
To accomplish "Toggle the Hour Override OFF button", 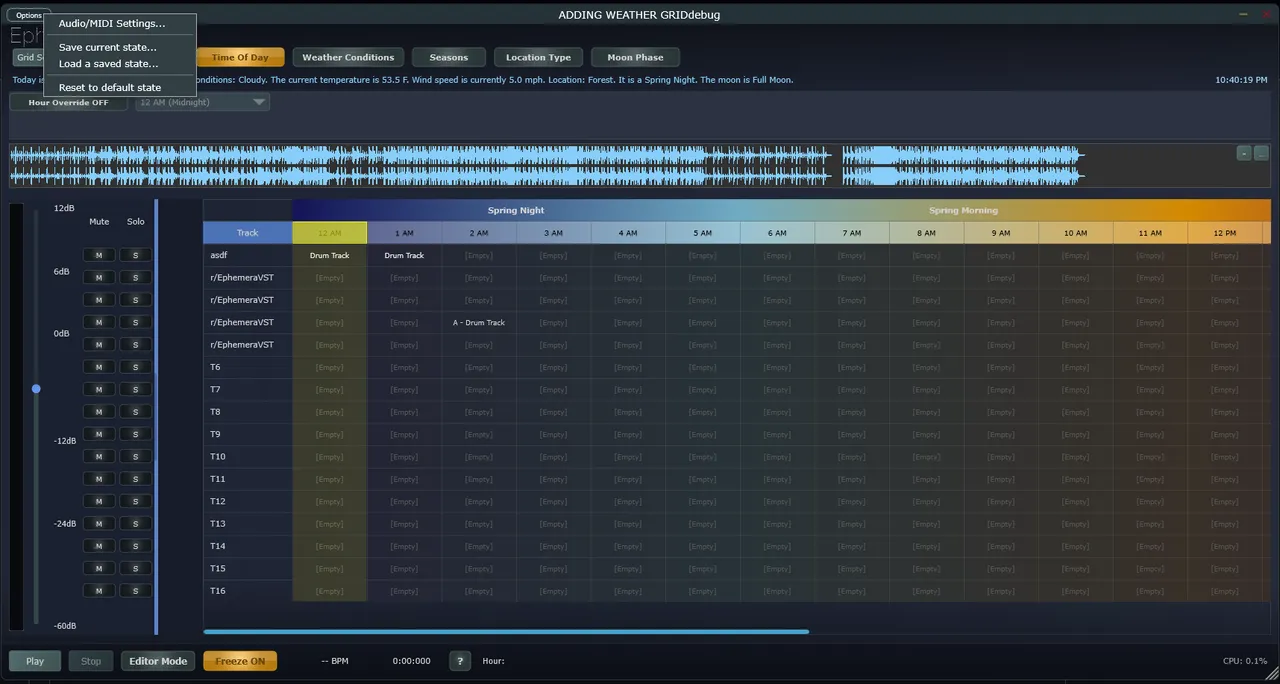I will 69,102.
